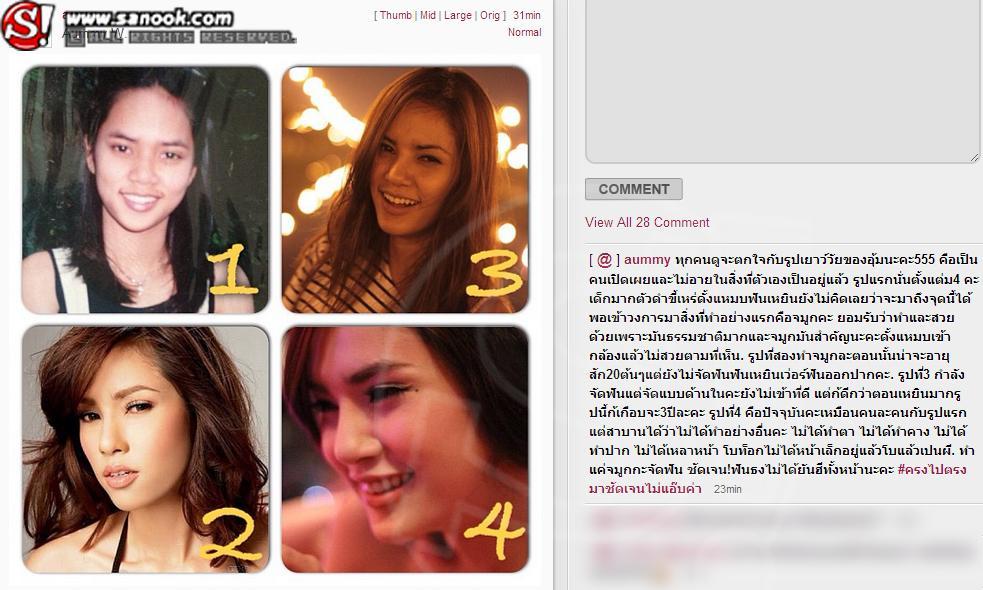Open photo number 2 in the collage
The width and height of the screenshot is (983, 590).
tap(145, 449)
